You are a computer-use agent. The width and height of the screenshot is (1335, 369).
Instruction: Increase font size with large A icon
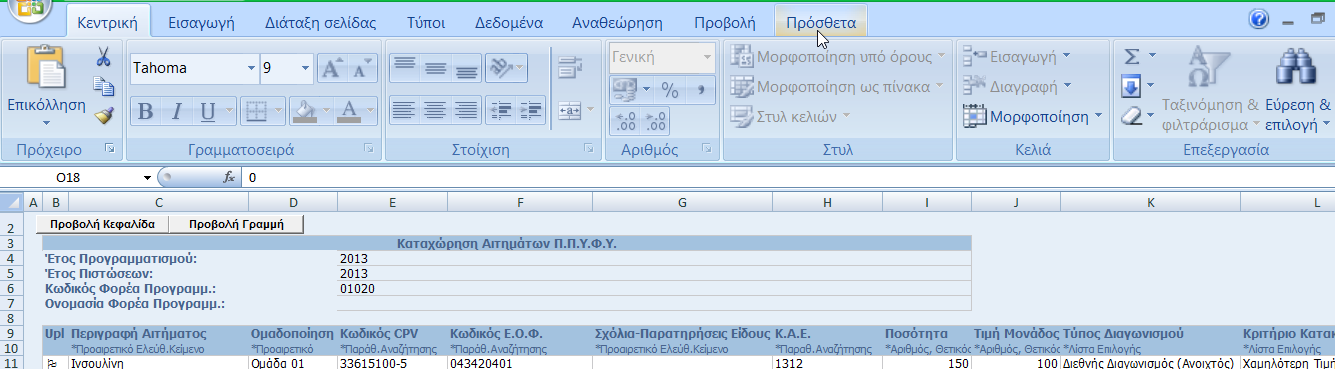[332, 68]
